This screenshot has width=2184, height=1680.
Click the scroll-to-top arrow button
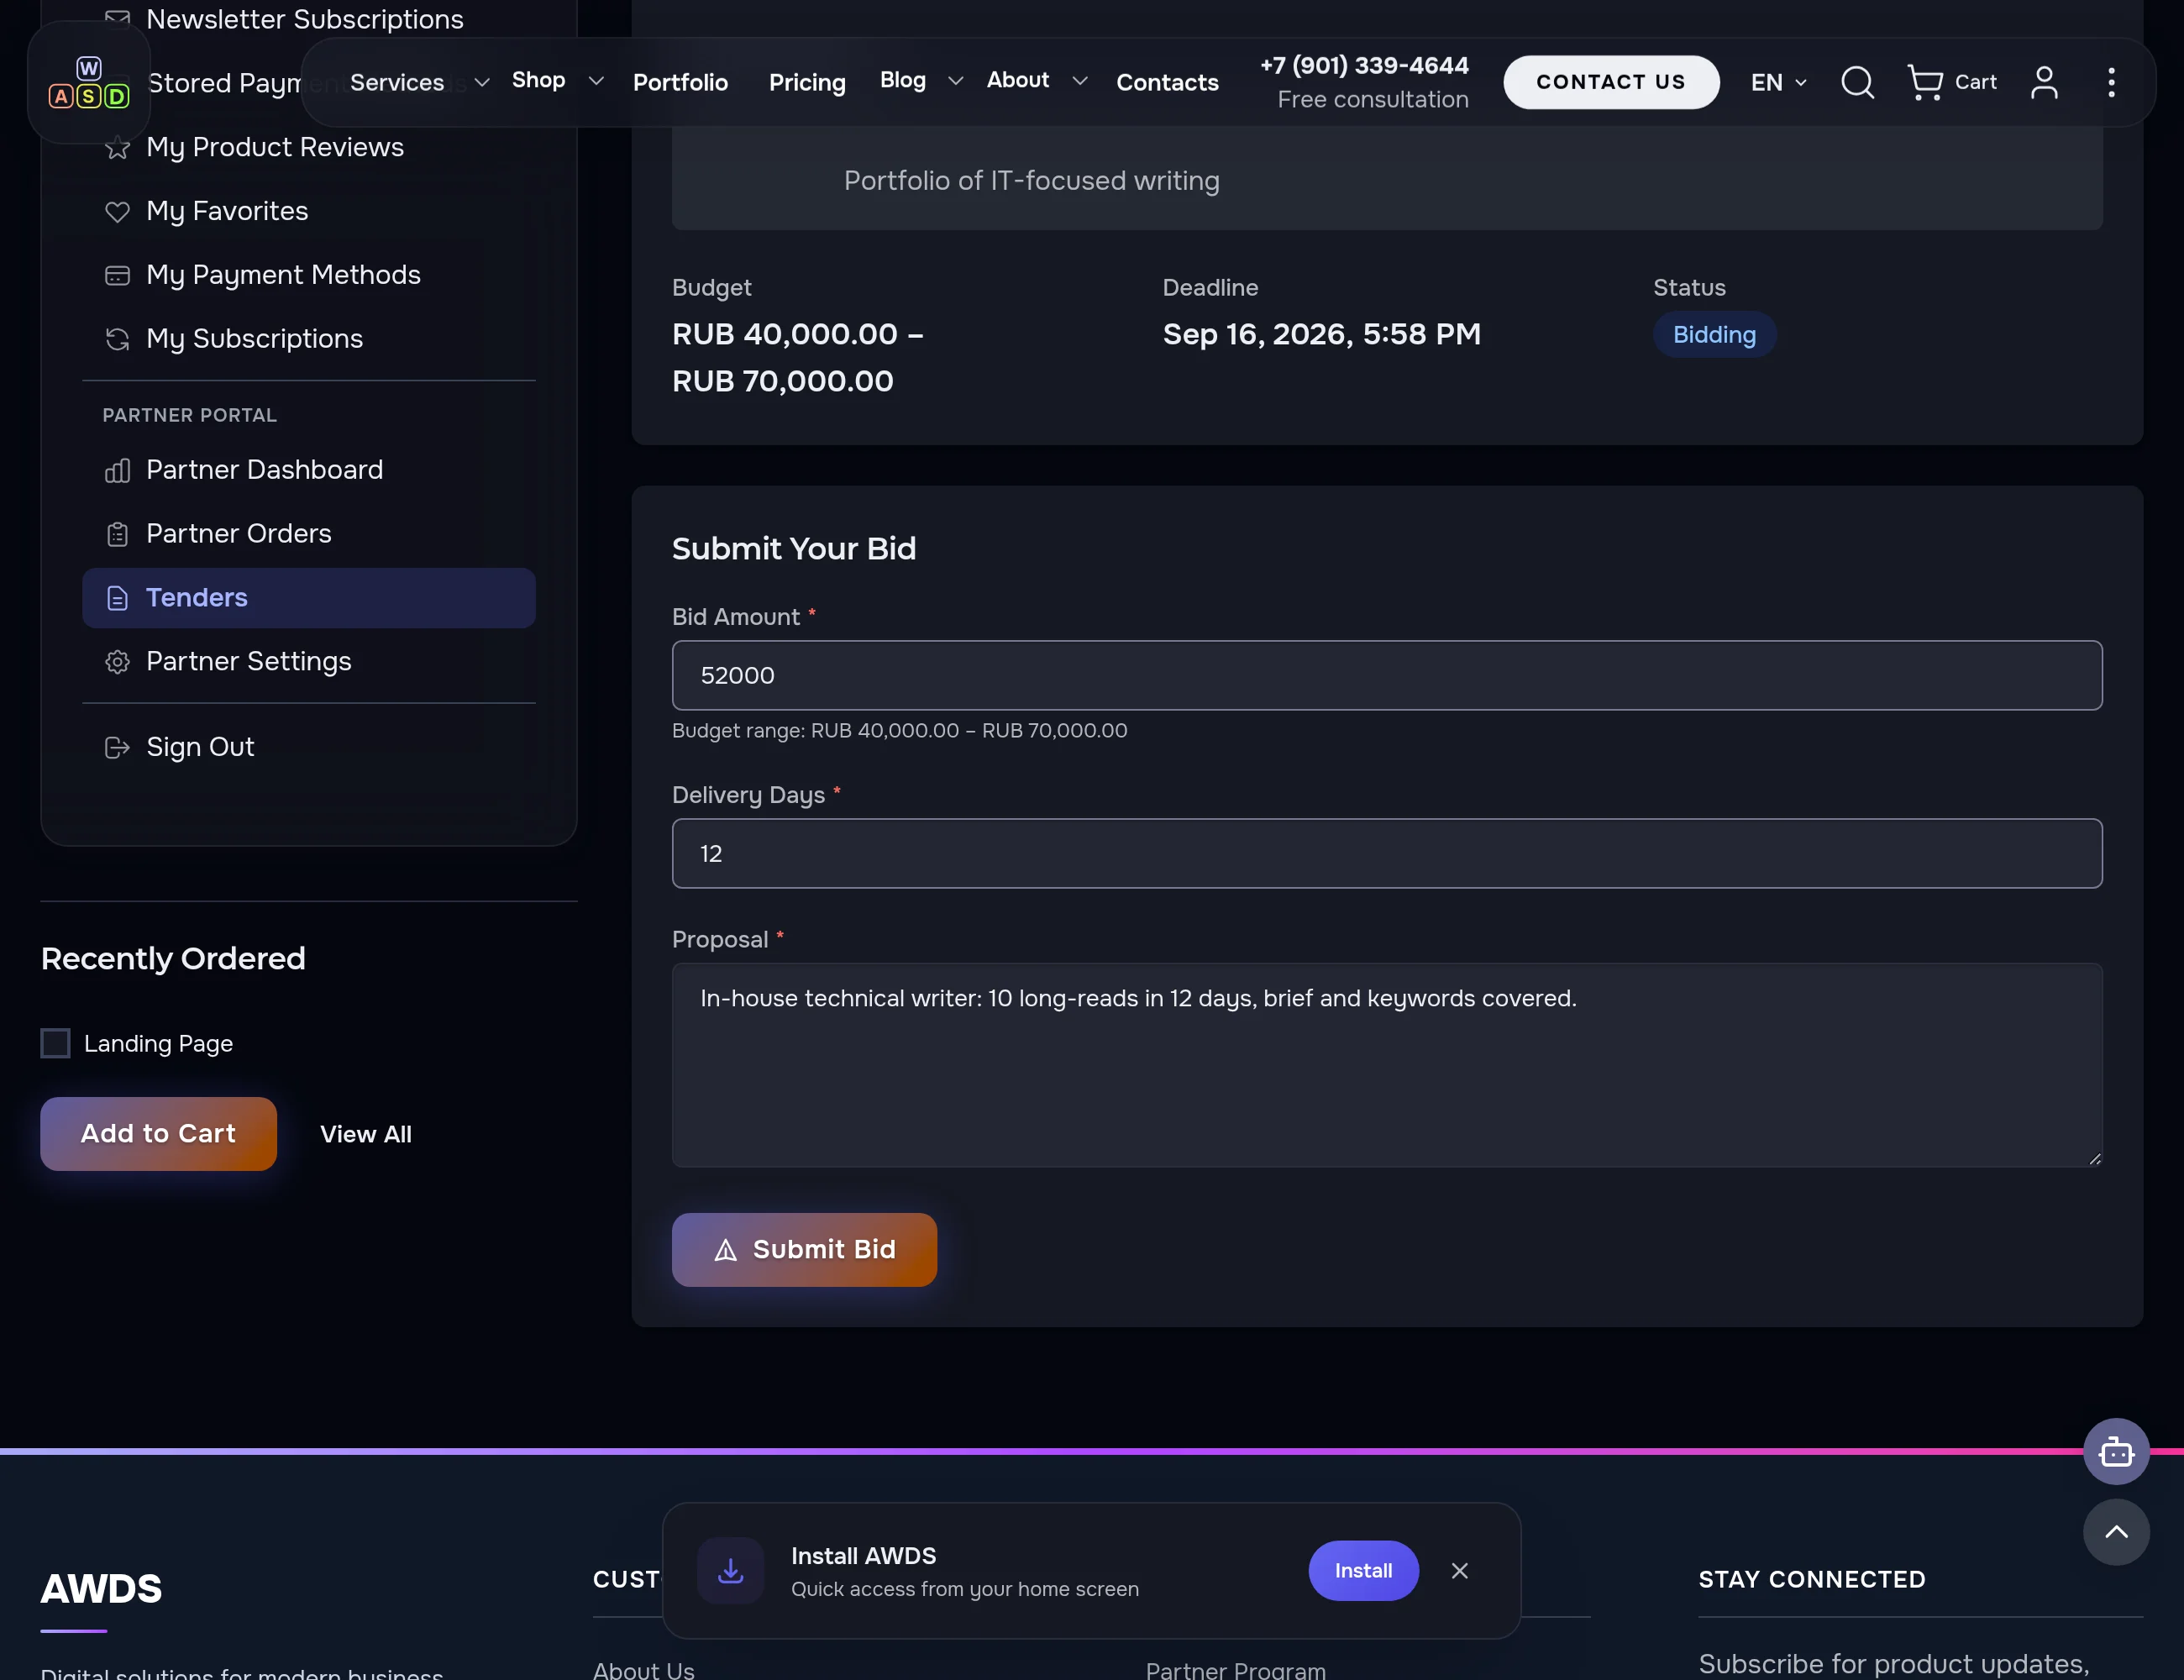pyautogui.click(x=2116, y=1532)
